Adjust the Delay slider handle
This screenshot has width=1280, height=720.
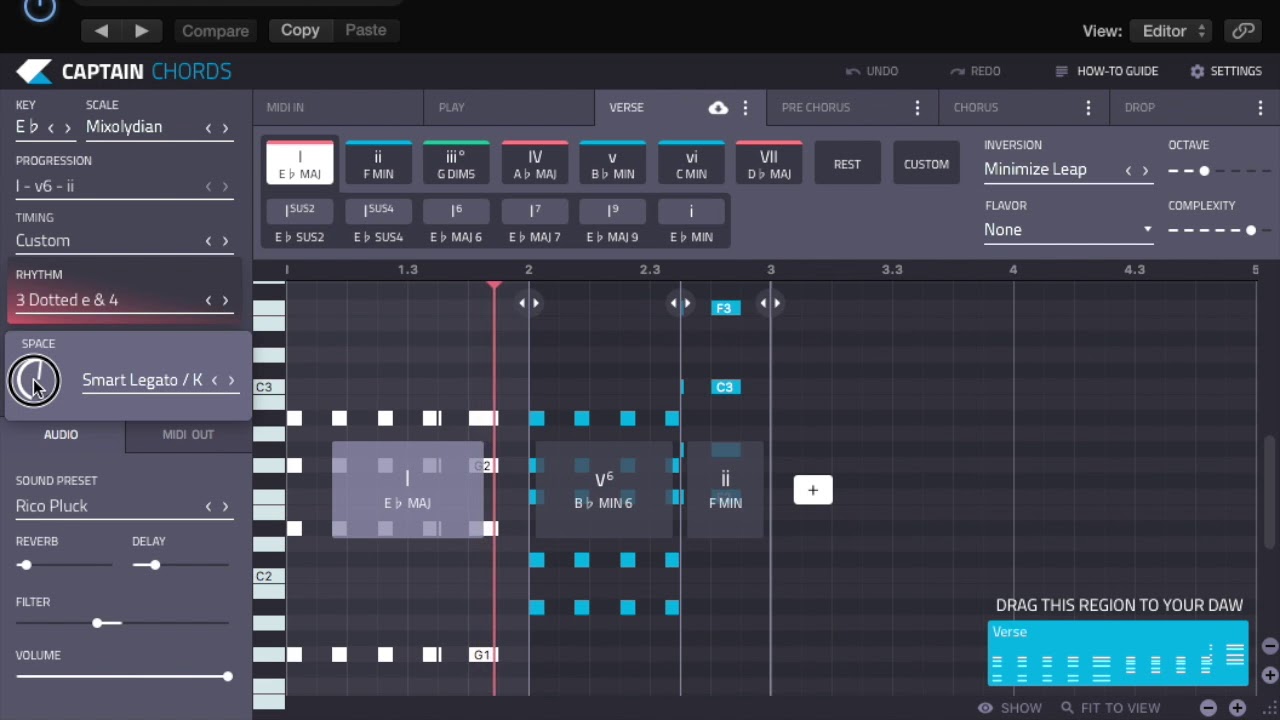[x=154, y=565]
